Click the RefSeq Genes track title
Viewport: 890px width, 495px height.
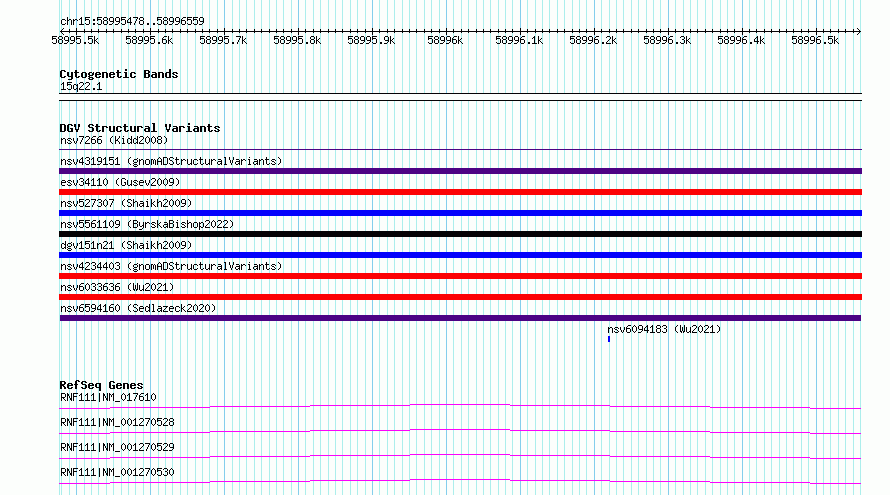click(101, 385)
